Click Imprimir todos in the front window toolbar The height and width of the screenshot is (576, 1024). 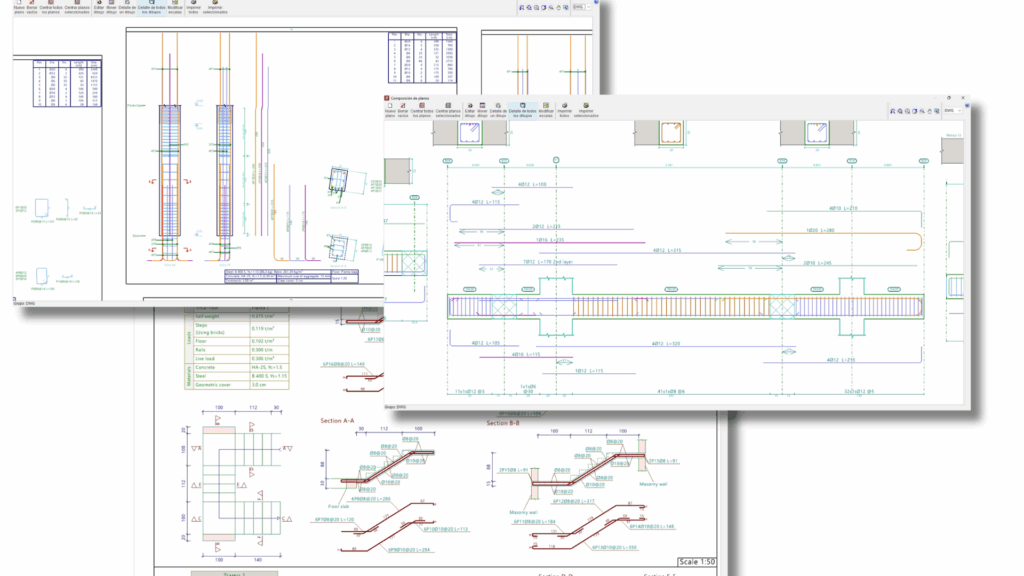(565, 110)
